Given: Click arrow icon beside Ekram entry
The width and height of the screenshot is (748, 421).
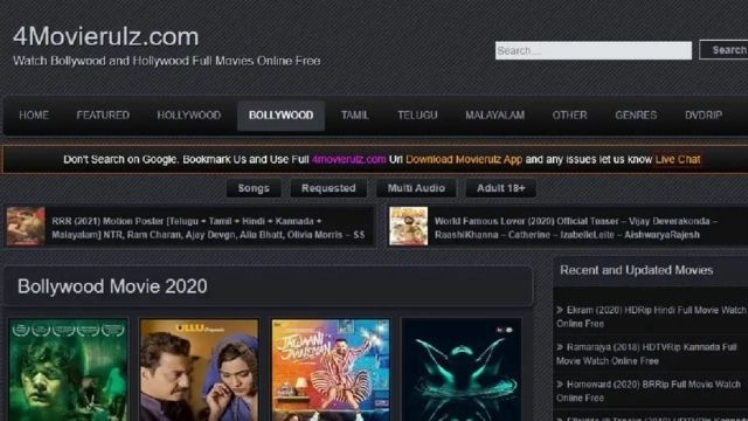Looking at the screenshot, I should [560, 310].
